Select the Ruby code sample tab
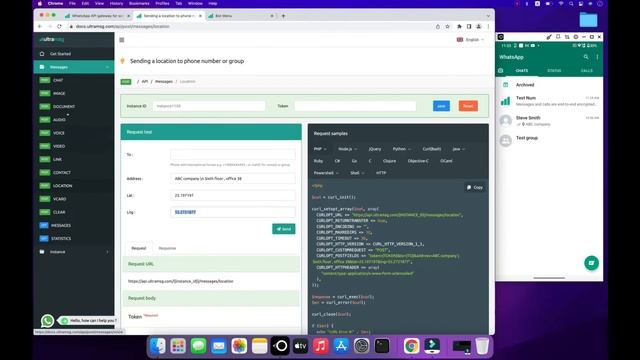The image size is (640, 360). point(318,161)
